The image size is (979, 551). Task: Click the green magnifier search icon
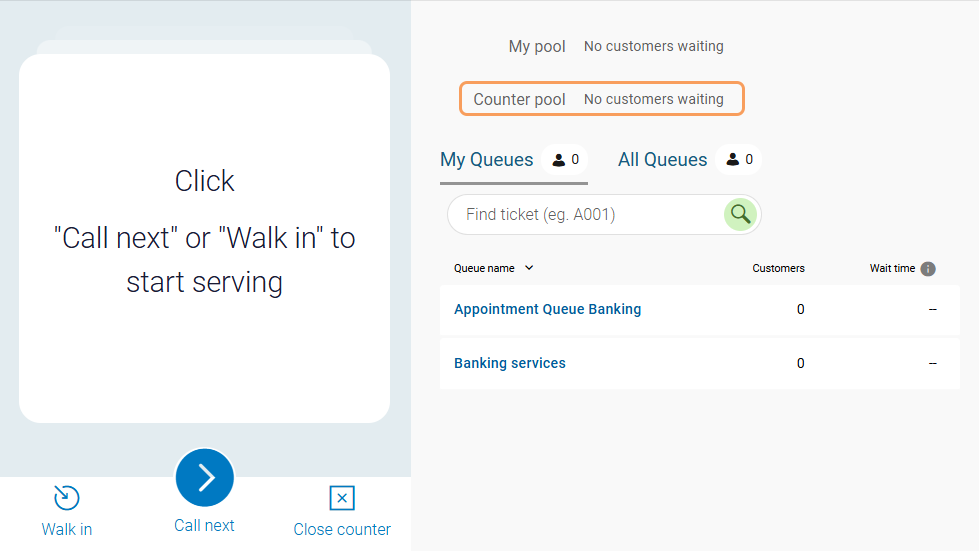[x=740, y=214]
